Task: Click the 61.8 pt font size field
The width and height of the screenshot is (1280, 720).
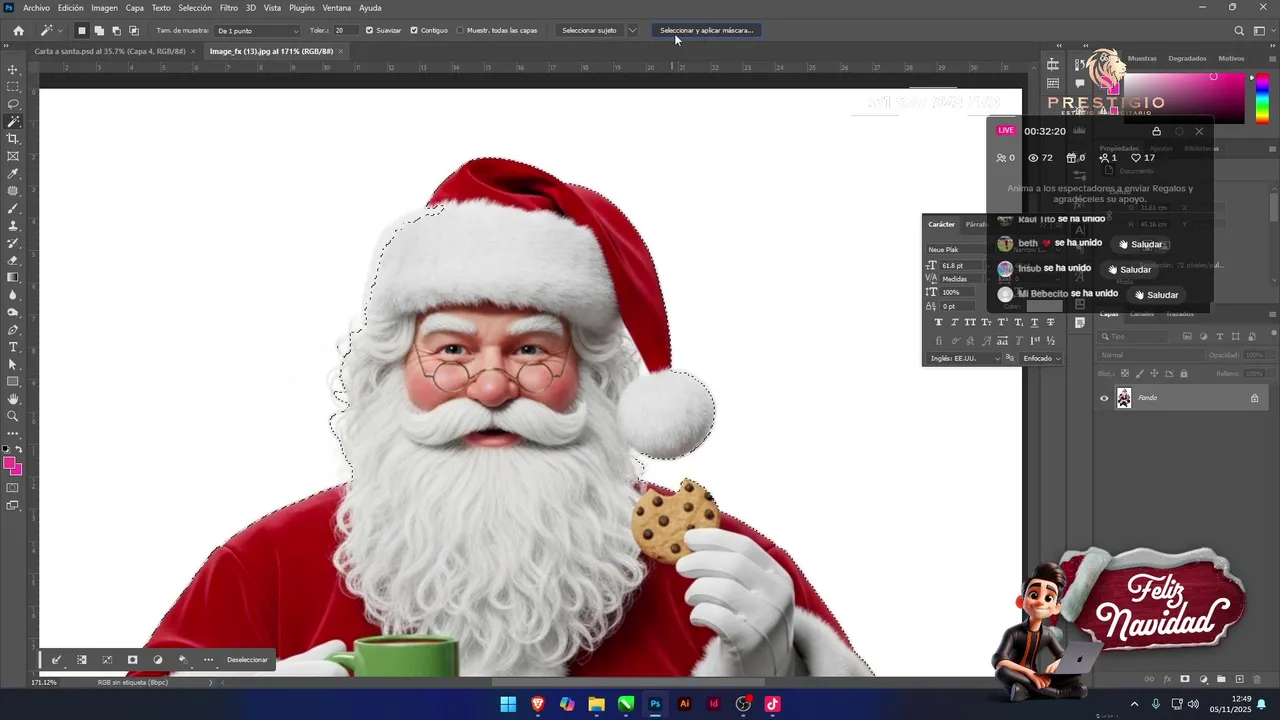Action: tap(964, 265)
